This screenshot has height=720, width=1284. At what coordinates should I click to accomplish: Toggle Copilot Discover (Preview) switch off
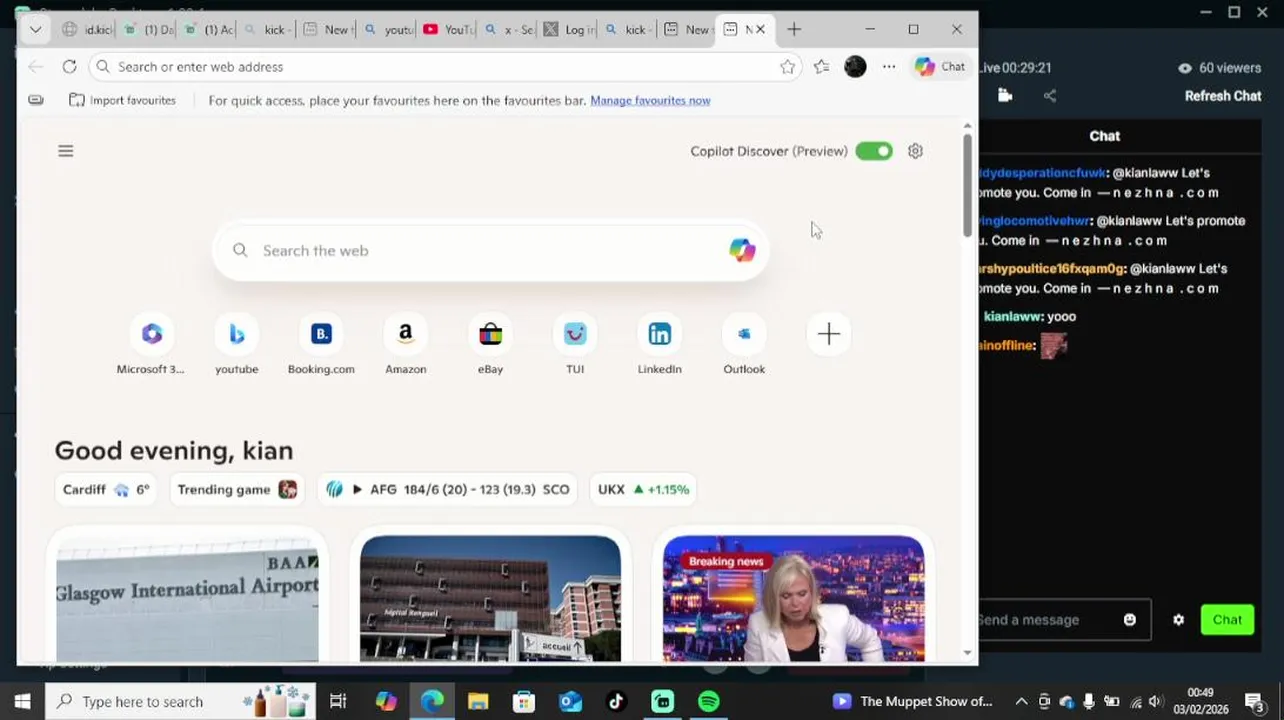point(874,151)
